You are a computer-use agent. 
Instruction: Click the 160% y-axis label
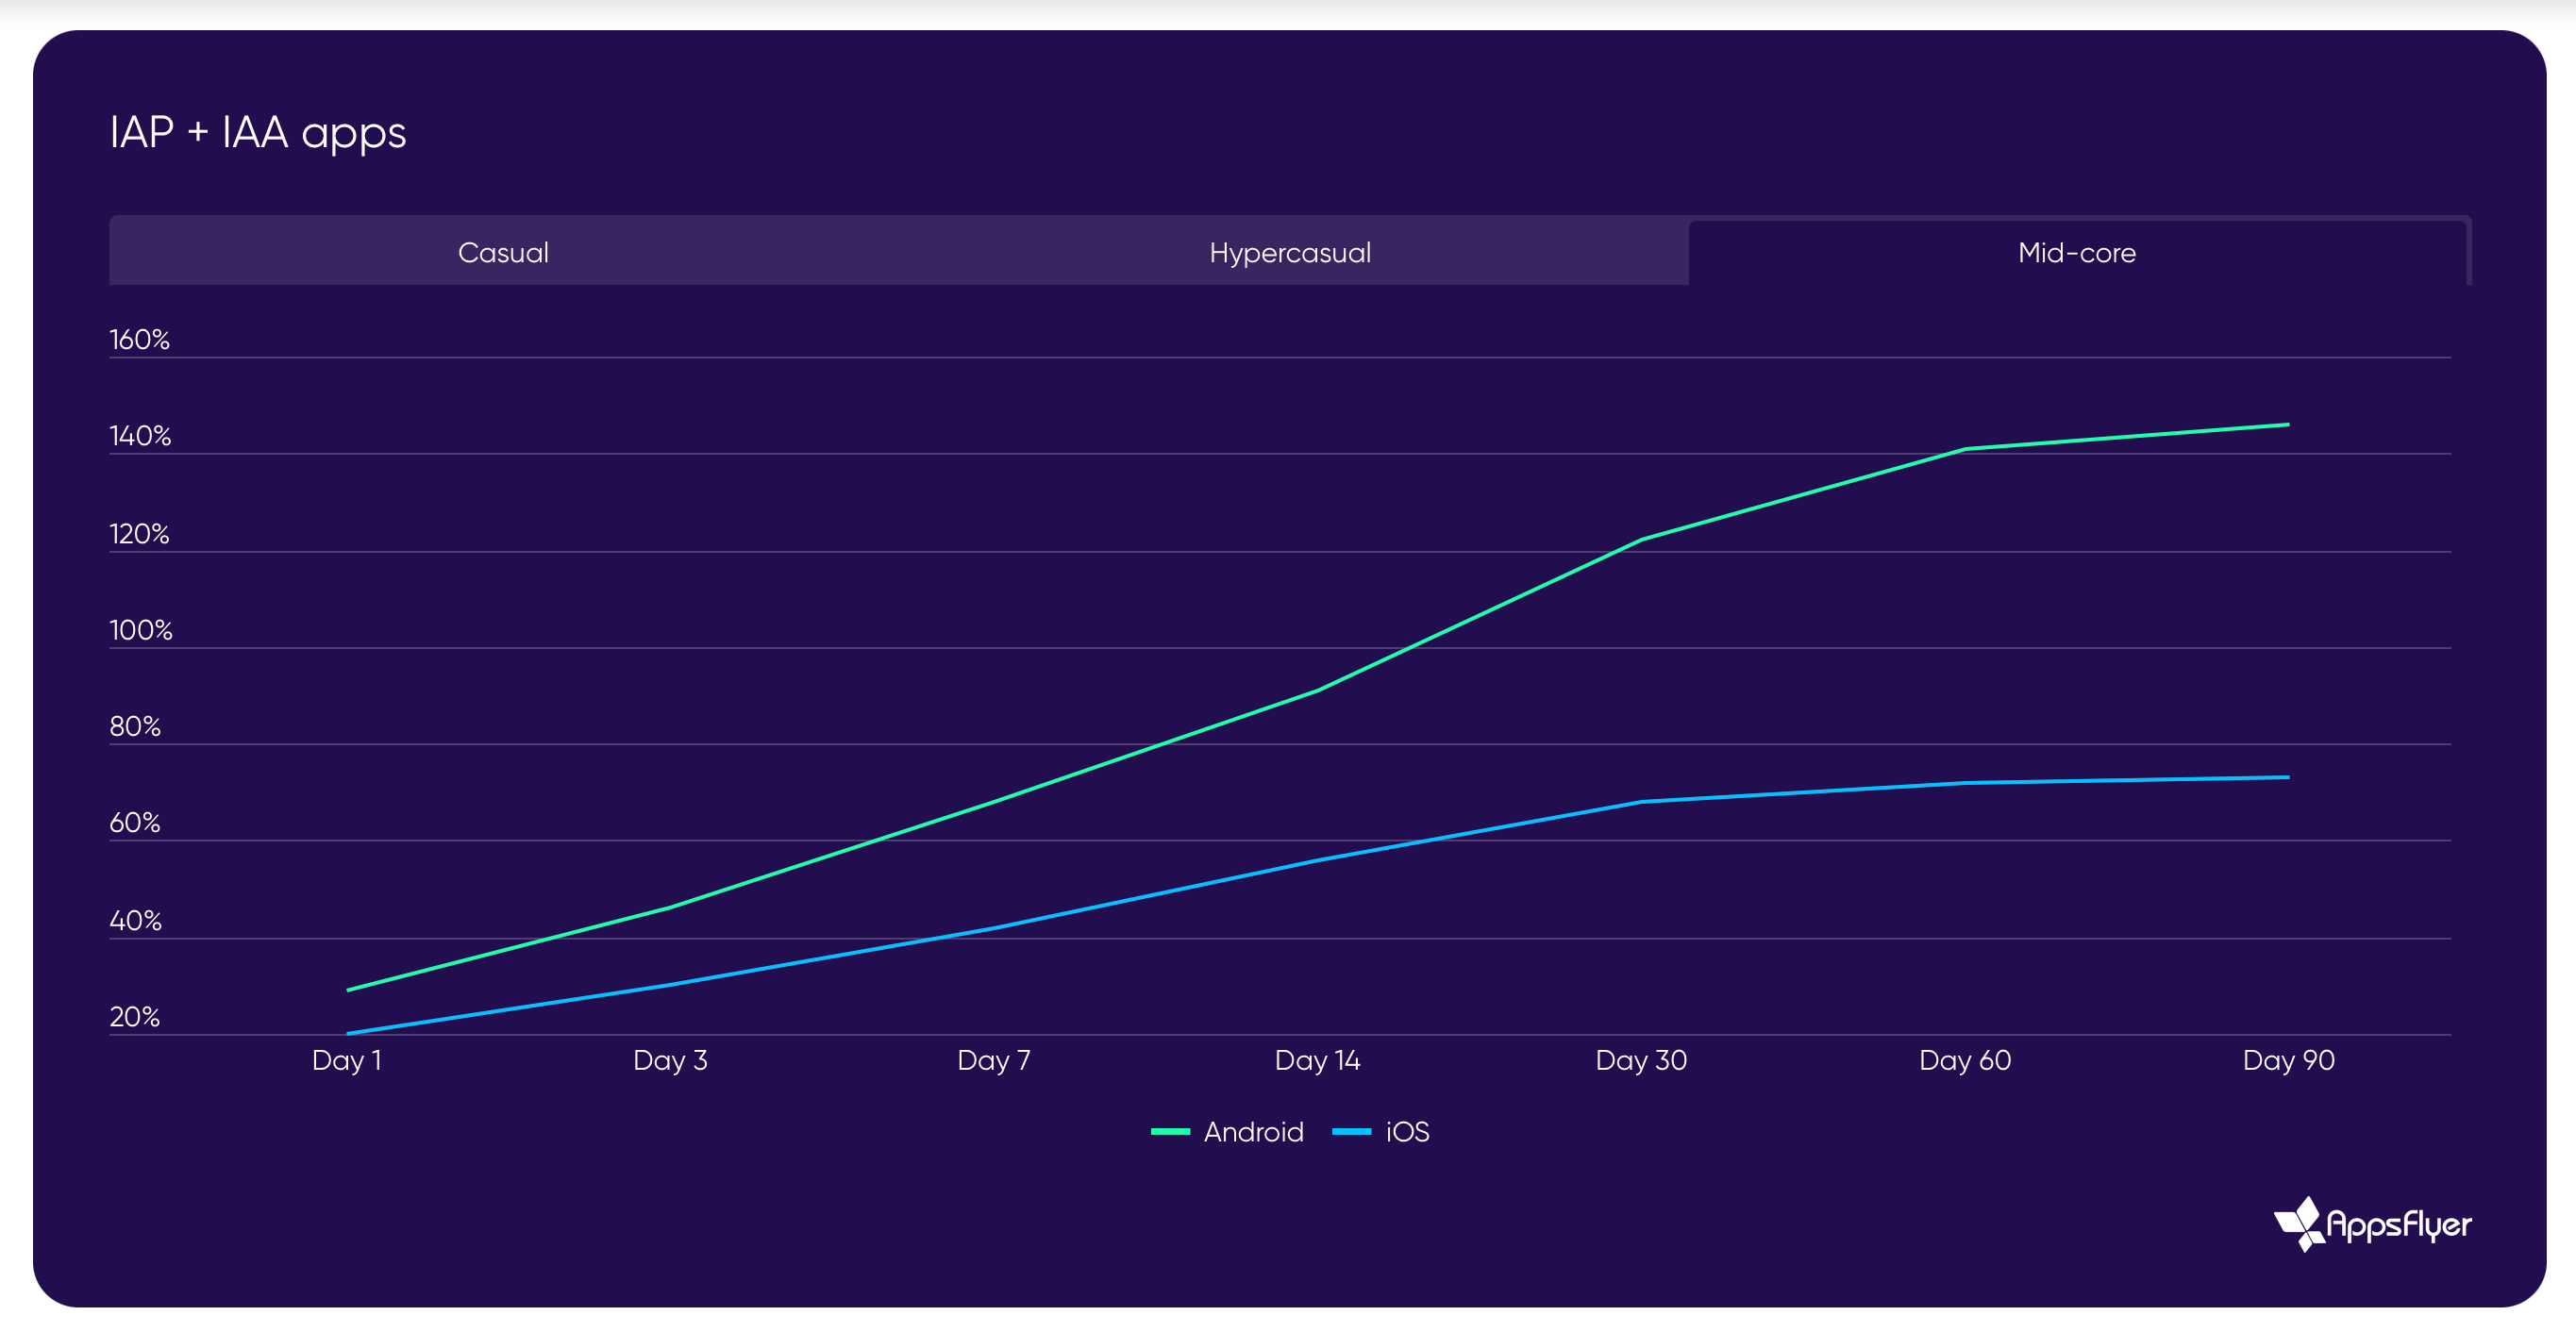point(139,340)
